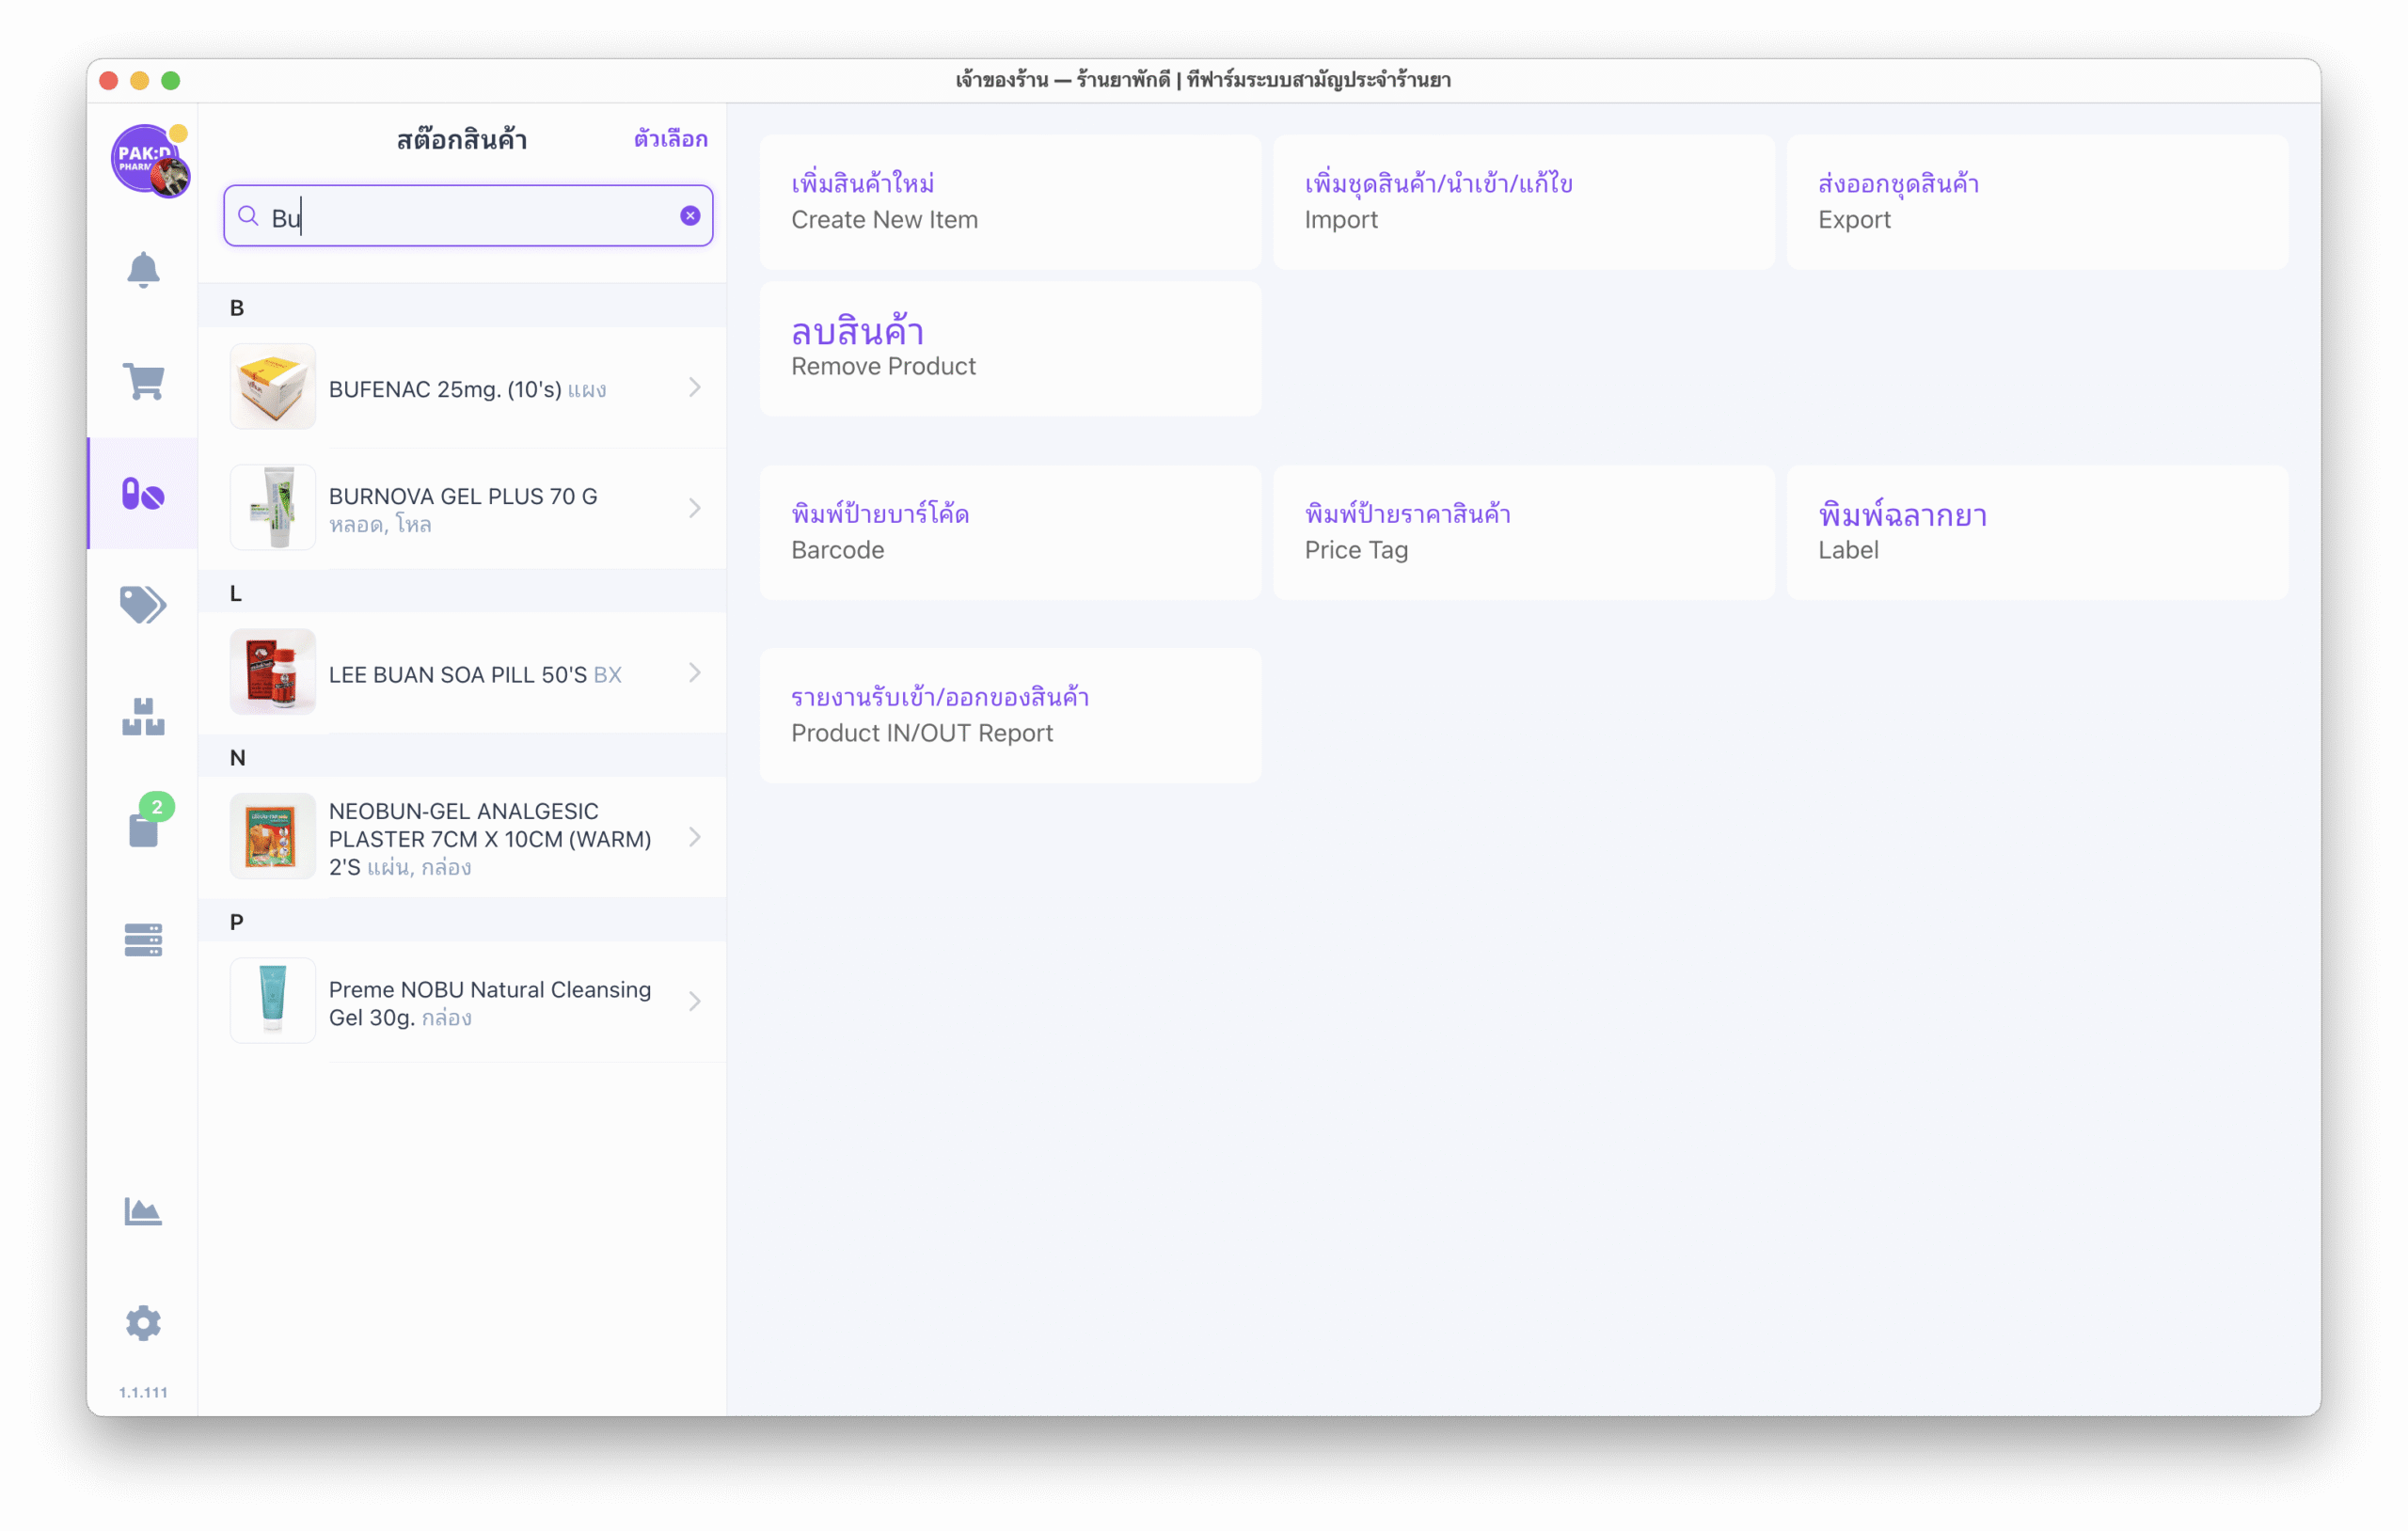2408x1531 pixels.
Task: Open the warehouse boxes sidebar icon
Action: (143, 716)
